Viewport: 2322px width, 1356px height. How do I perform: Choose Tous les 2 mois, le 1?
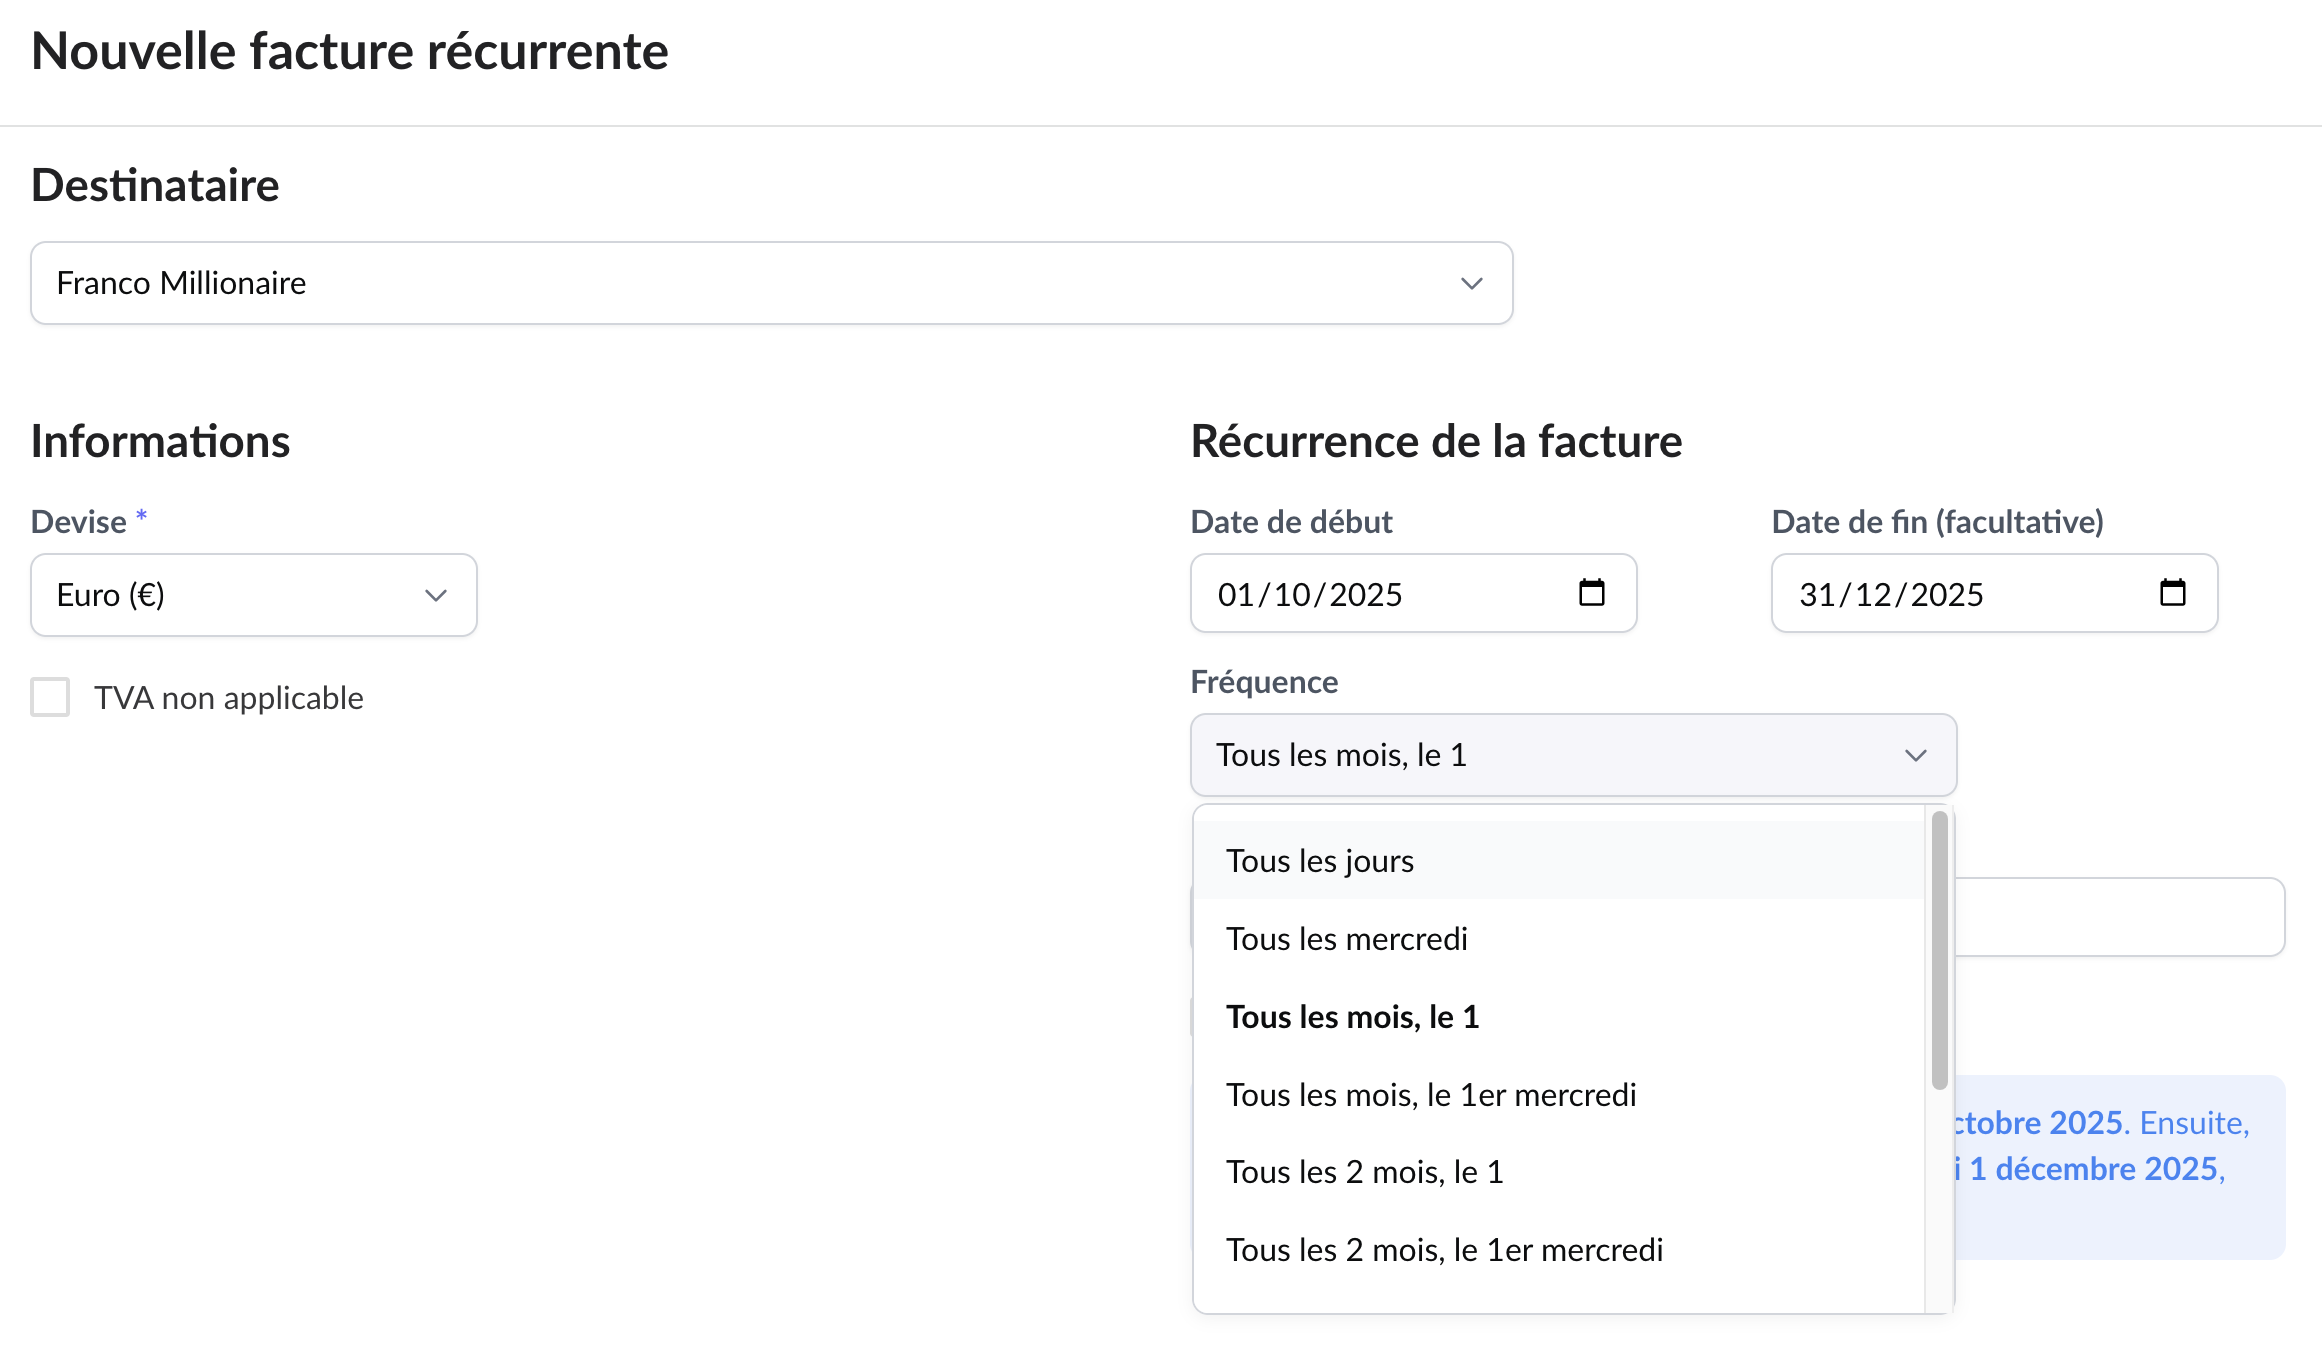tap(1364, 1172)
